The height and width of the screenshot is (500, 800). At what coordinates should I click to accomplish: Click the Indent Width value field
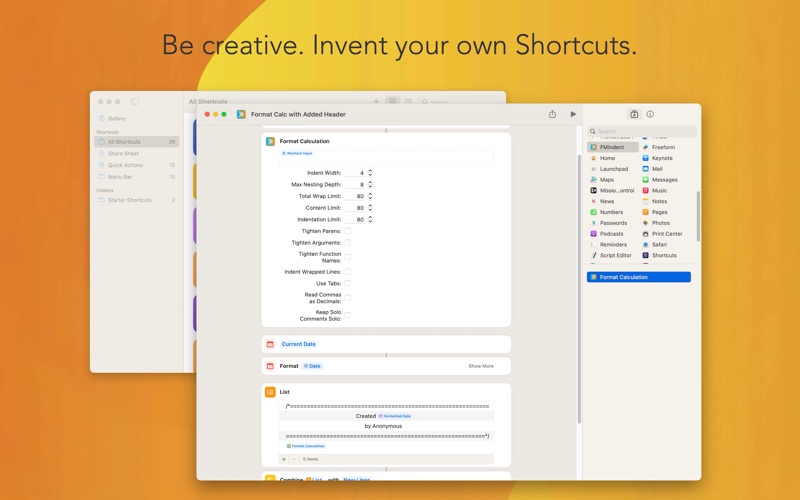pos(355,173)
